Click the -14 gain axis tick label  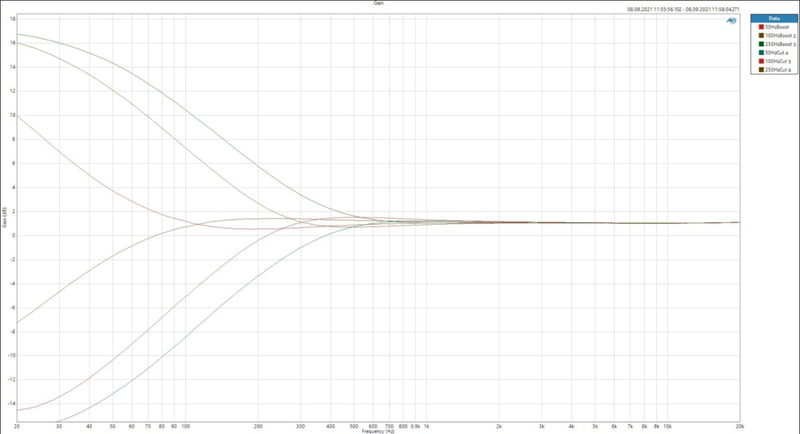(12, 404)
